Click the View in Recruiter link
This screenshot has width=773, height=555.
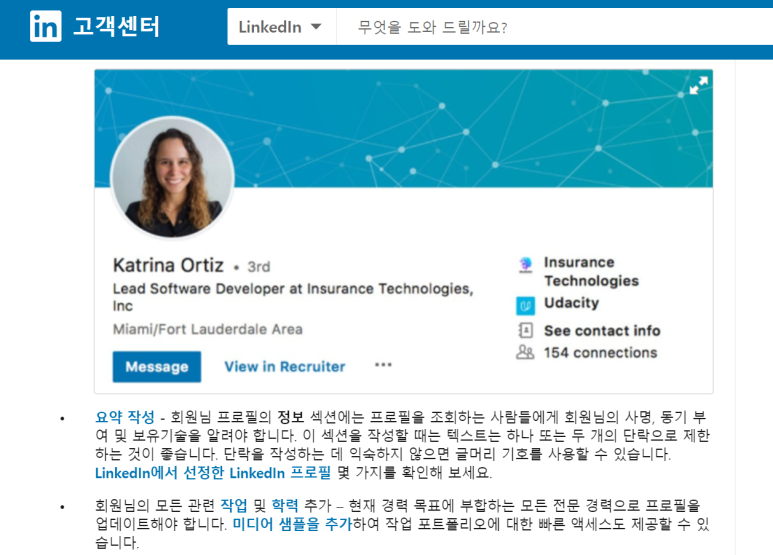coord(284,367)
